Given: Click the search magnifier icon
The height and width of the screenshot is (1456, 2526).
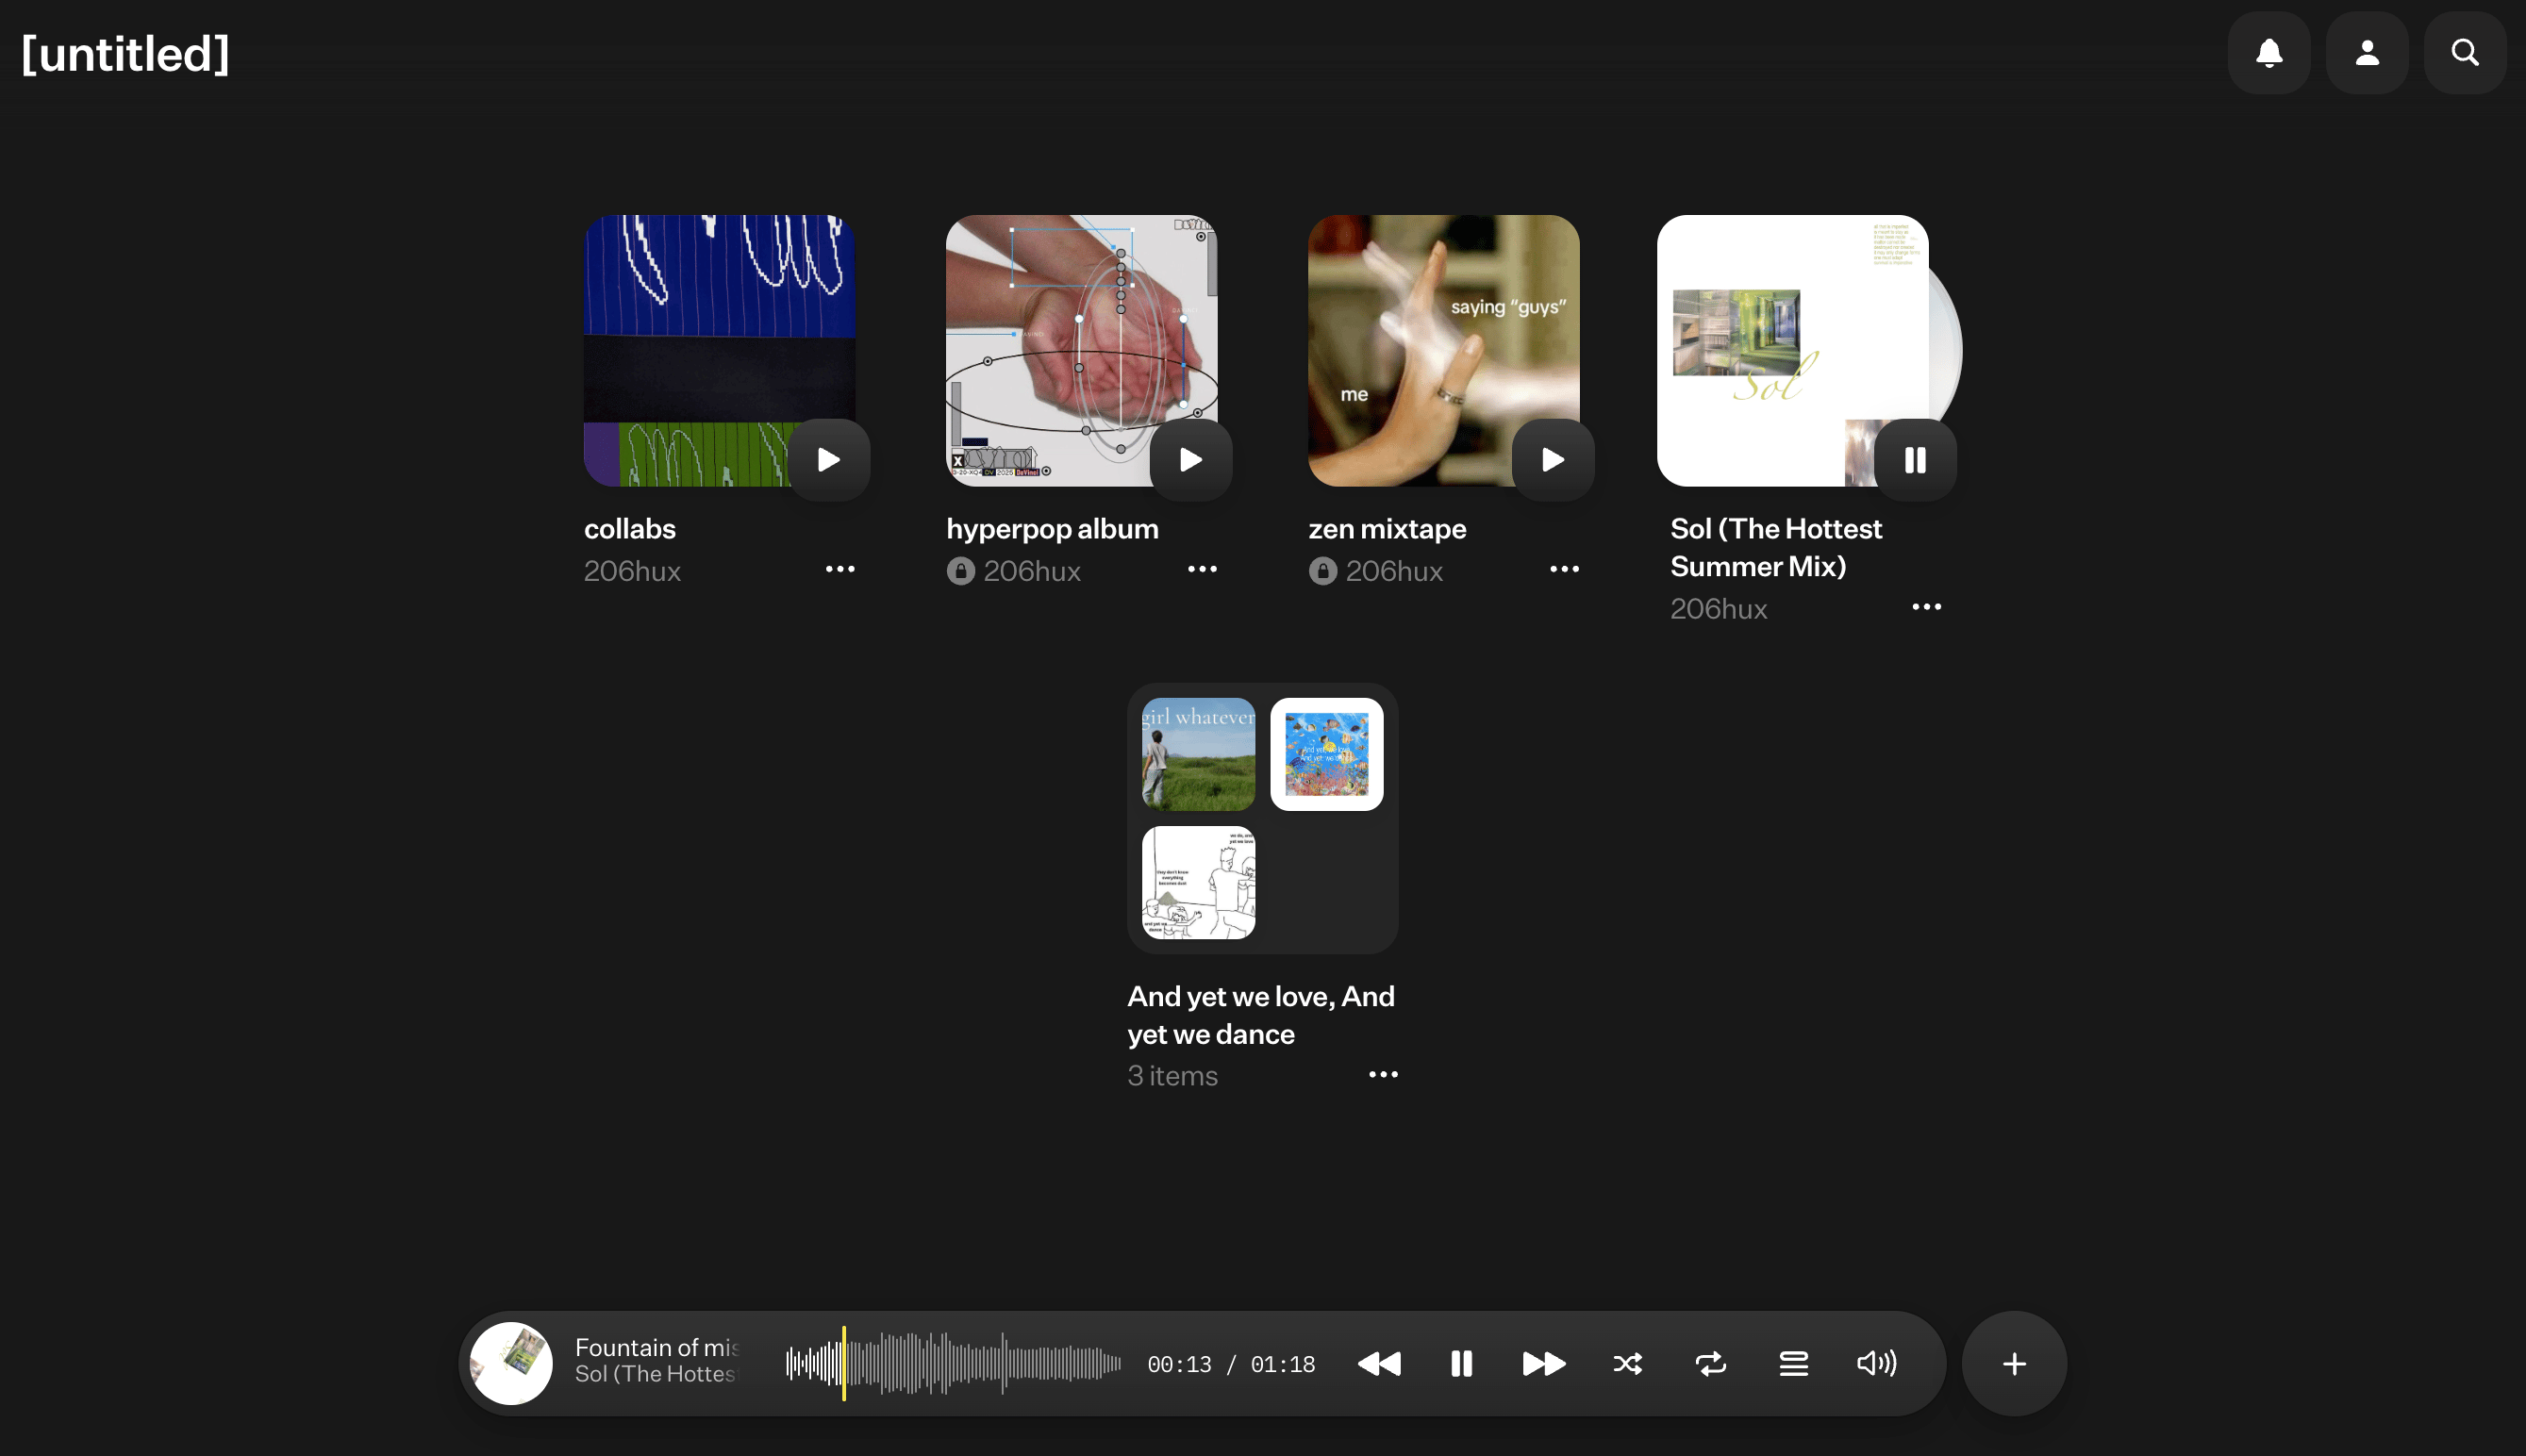Looking at the screenshot, I should click(2465, 53).
